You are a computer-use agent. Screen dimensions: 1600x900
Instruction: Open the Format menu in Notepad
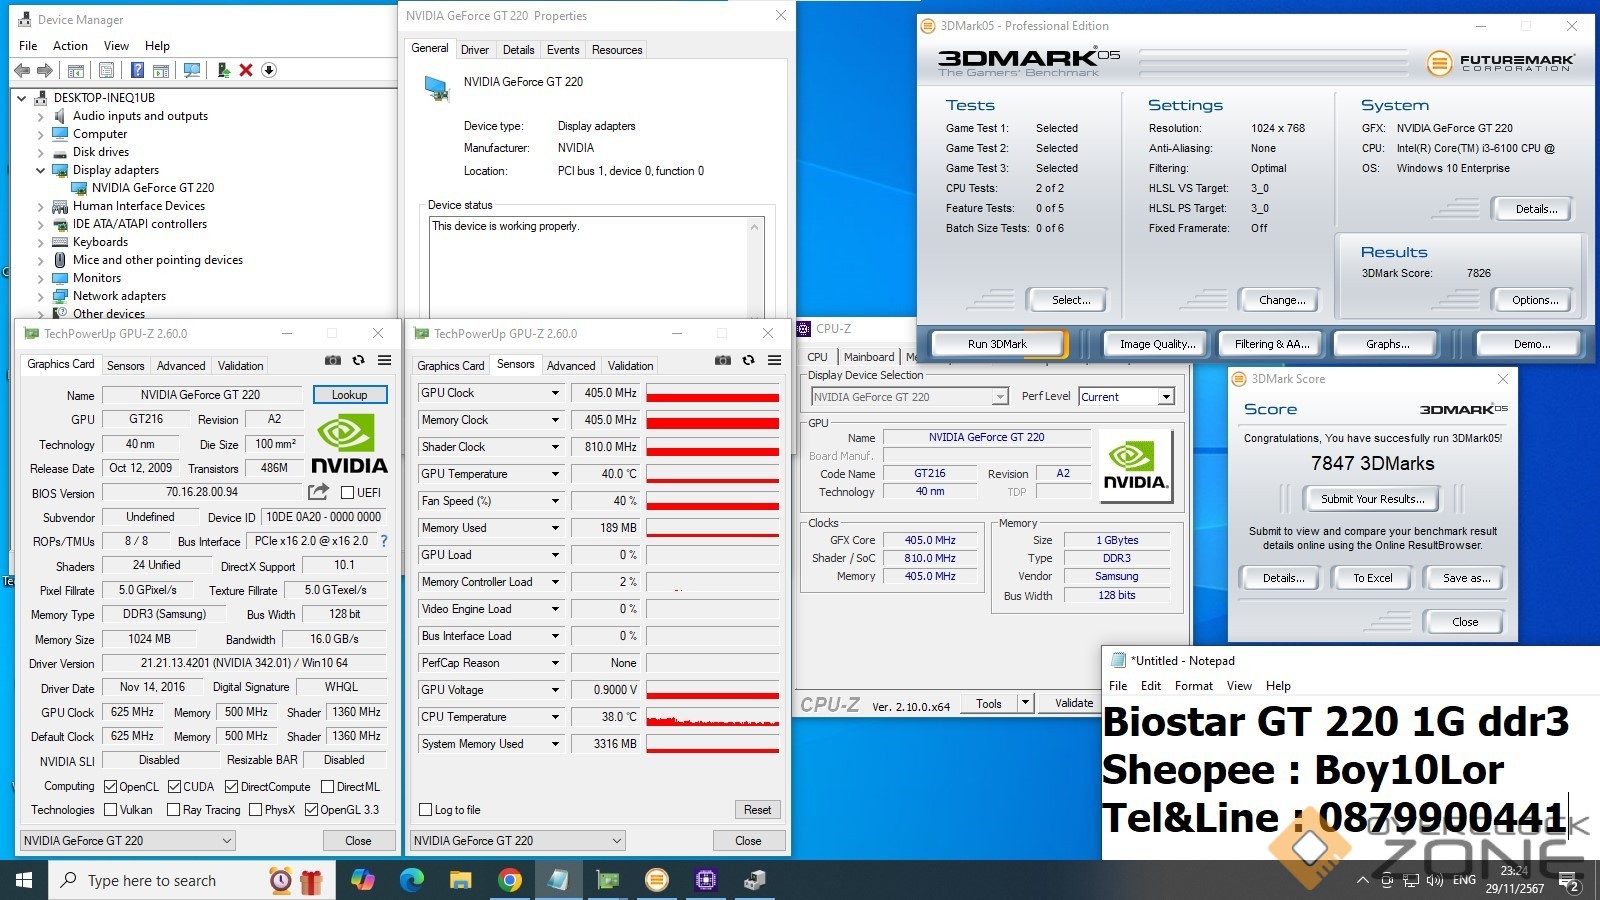[1193, 686]
